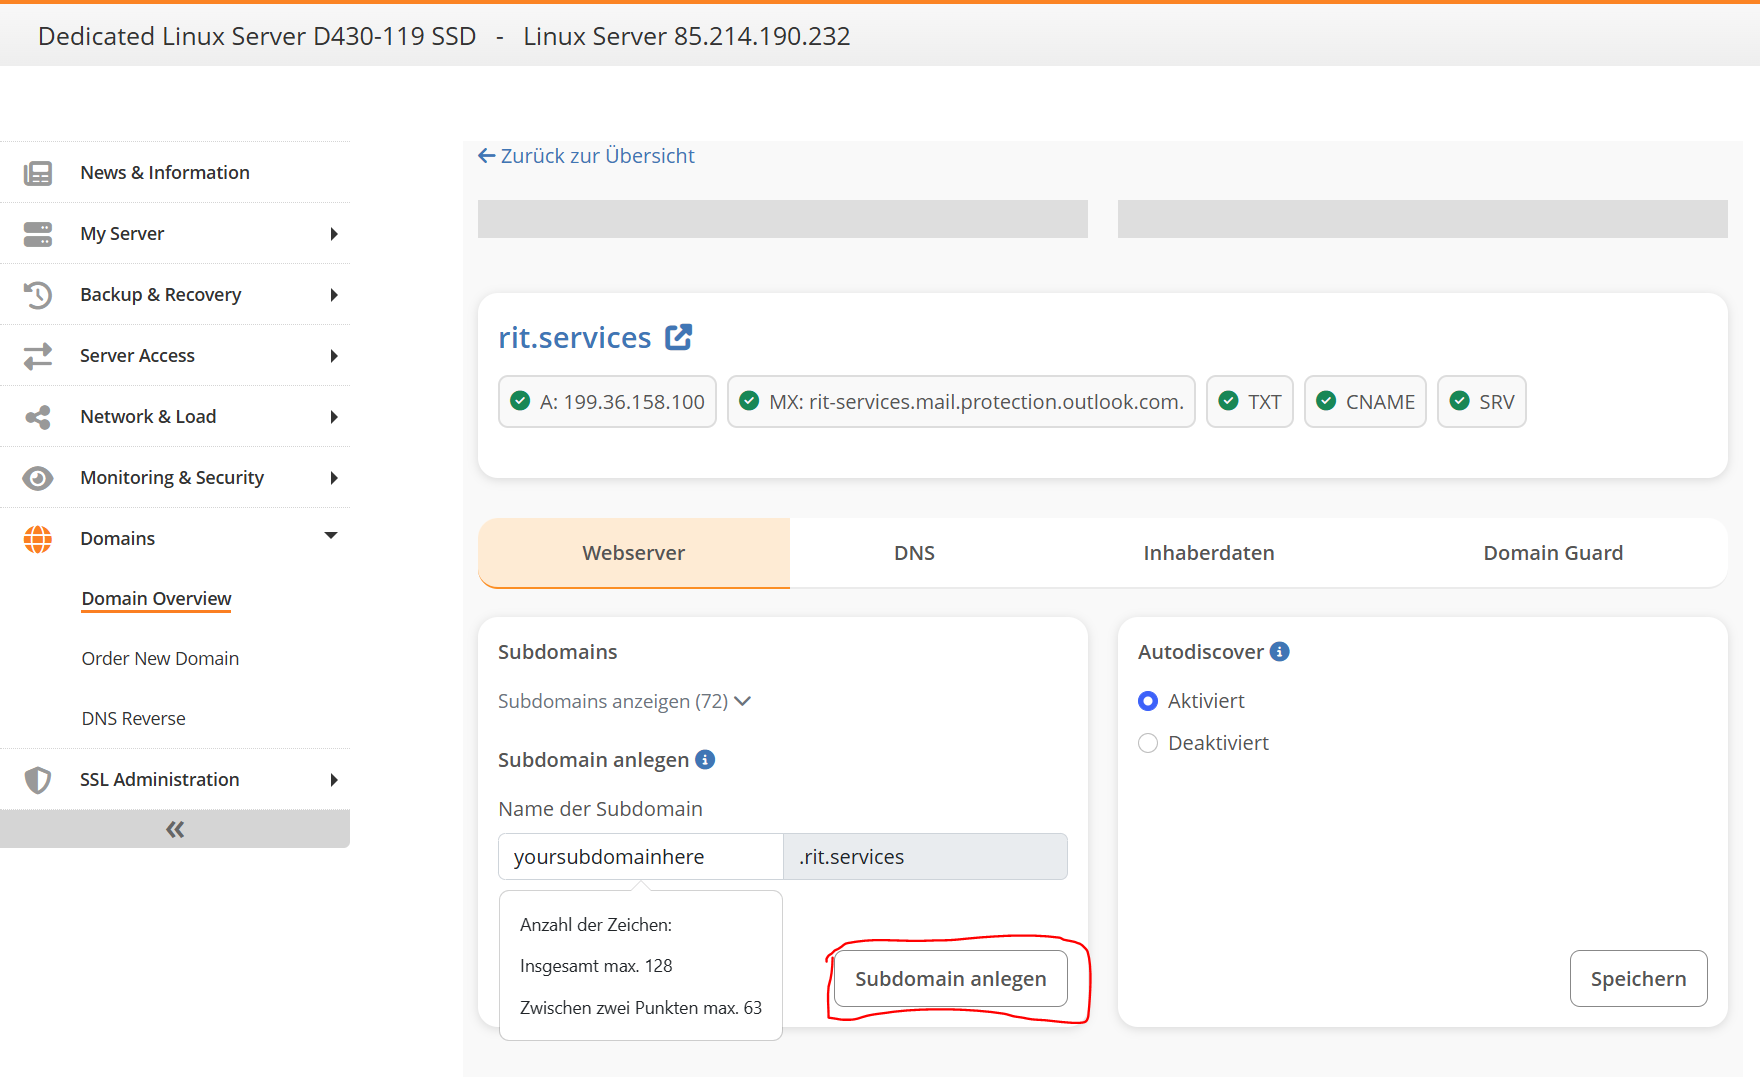The width and height of the screenshot is (1760, 1077).
Task: Click the TXT record badge
Action: [1250, 401]
